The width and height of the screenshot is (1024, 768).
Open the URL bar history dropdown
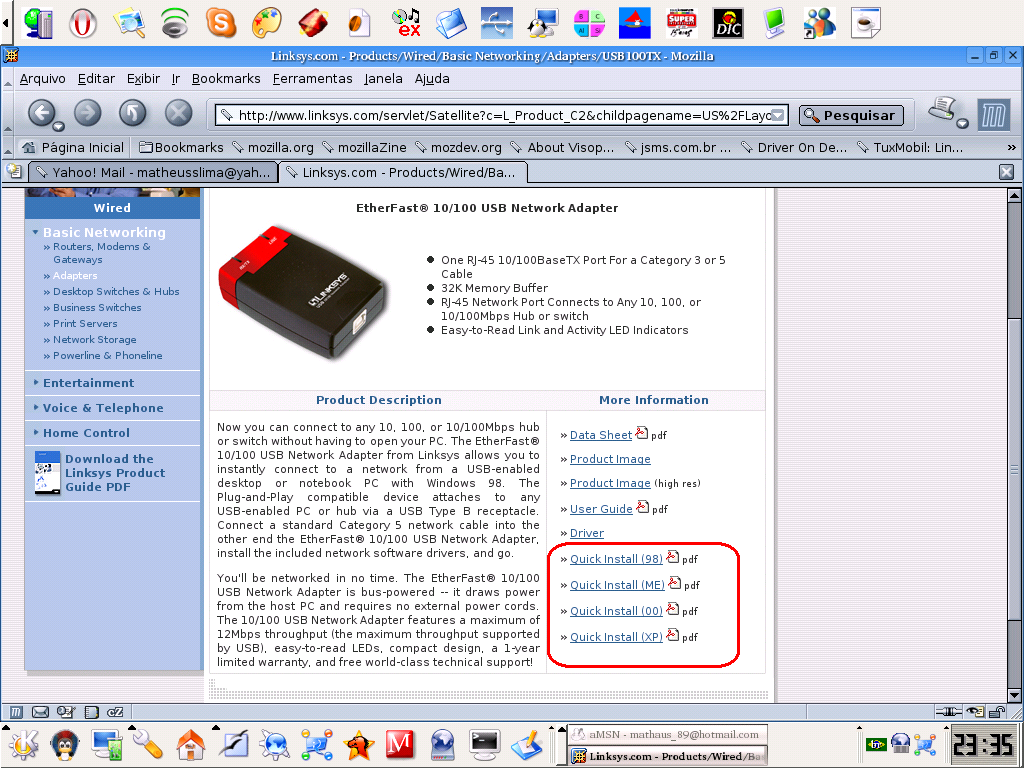[x=778, y=115]
